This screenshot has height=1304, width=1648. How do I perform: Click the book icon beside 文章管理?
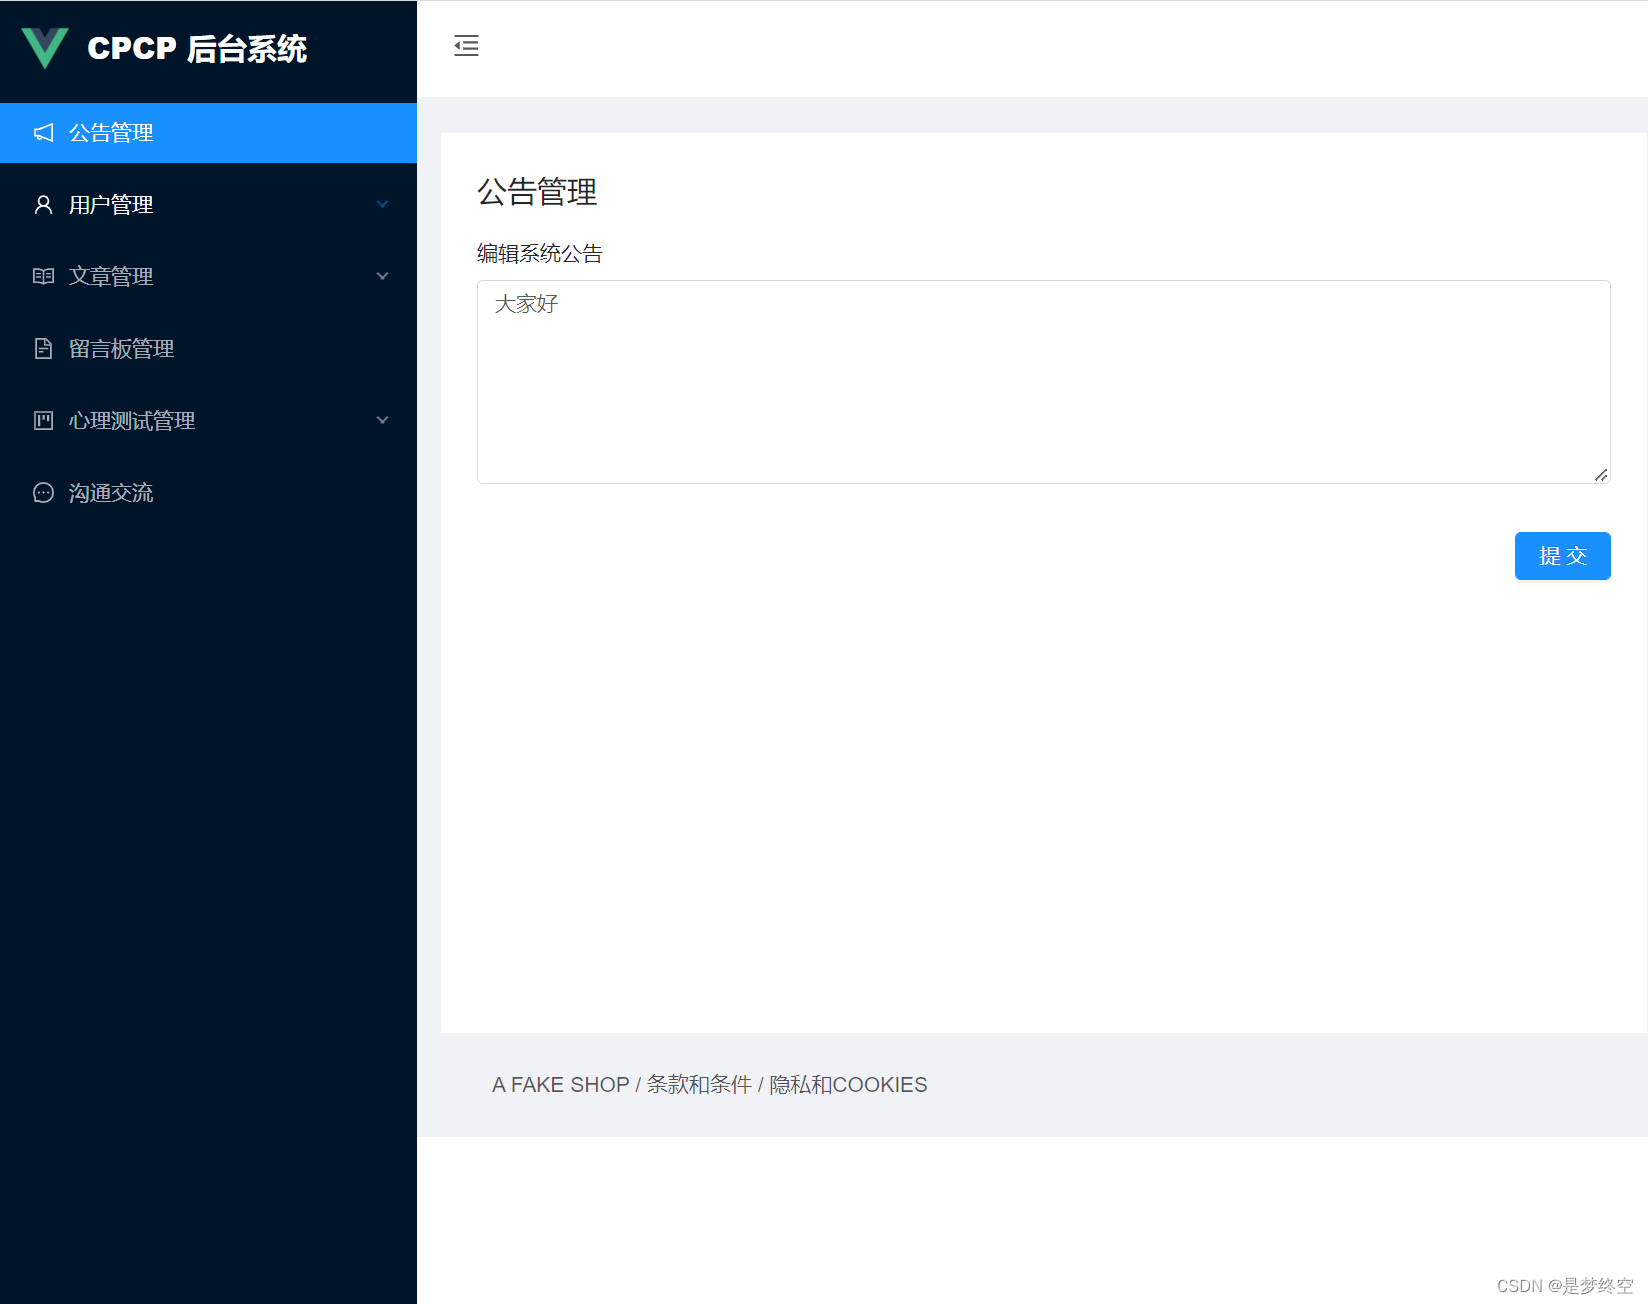pyautogui.click(x=43, y=277)
